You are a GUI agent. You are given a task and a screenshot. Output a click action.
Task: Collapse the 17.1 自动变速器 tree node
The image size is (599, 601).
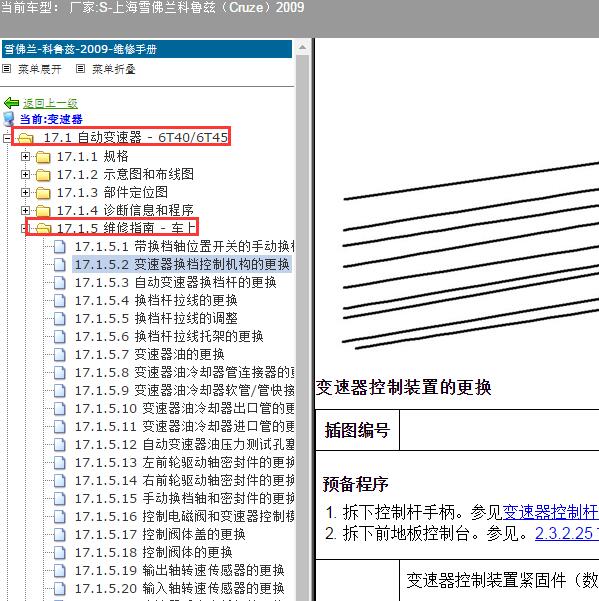[x=7, y=138]
